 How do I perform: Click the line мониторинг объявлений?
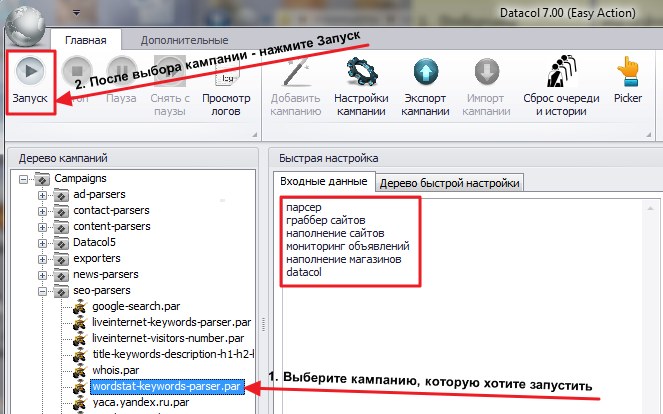click(348, 246)
